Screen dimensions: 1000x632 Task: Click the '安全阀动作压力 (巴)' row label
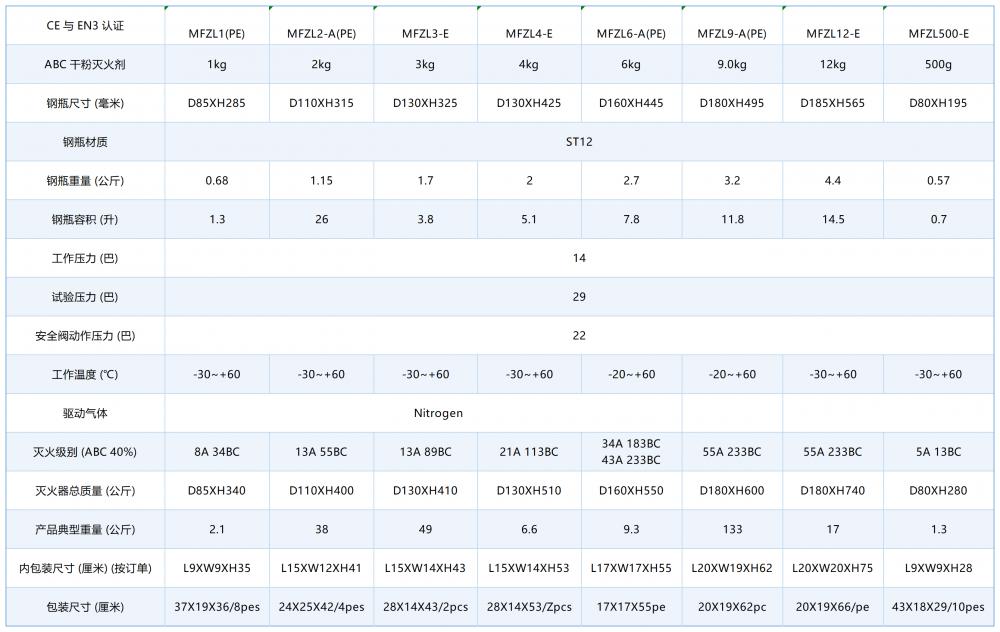[85, 336]
